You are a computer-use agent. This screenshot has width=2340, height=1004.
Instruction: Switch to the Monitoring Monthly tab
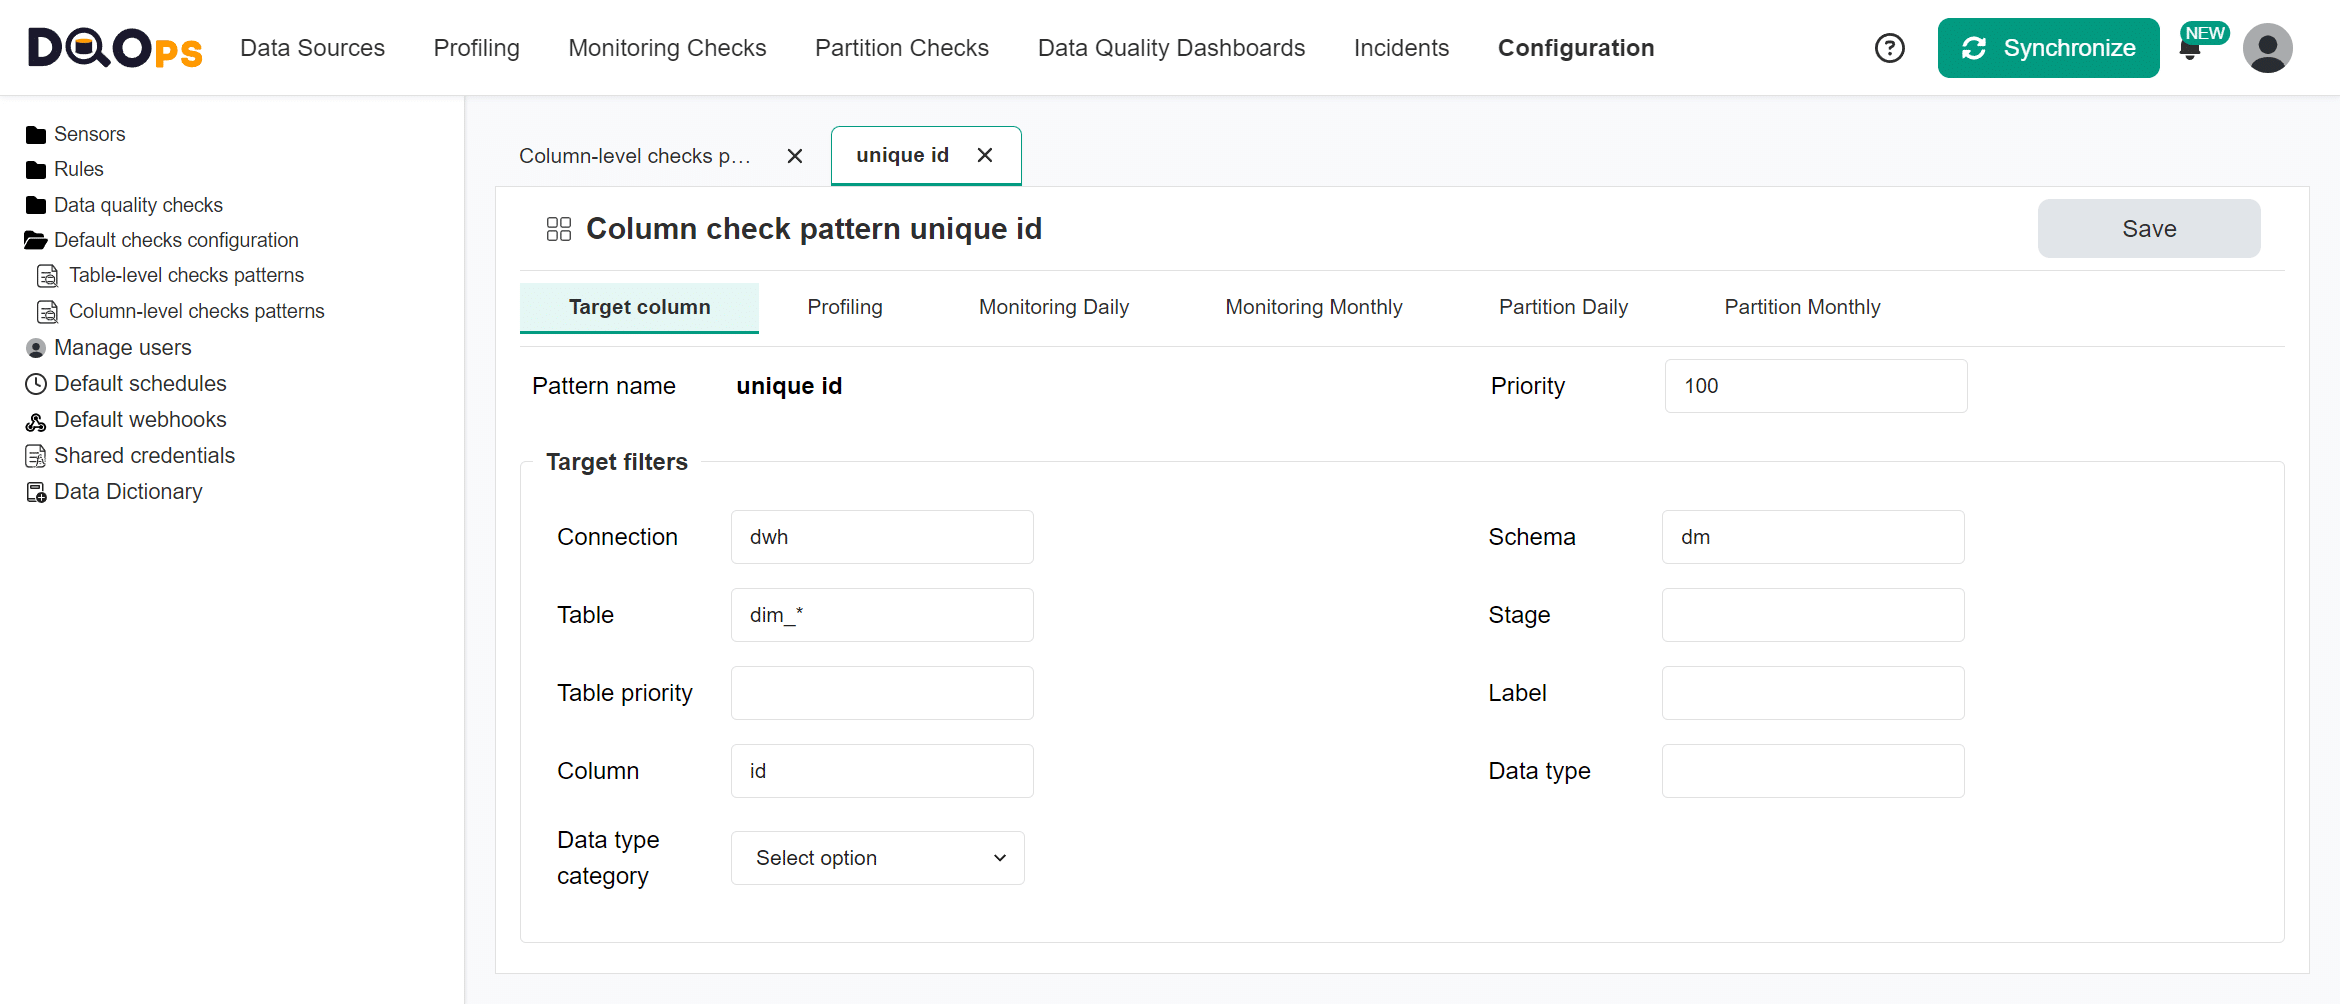coord(1313,307)
